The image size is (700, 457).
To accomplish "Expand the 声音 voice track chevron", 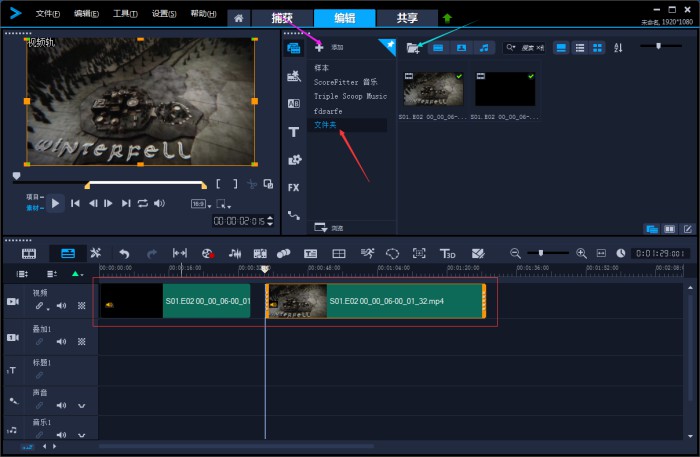I will pyautogui.click(x=81, y=406).
